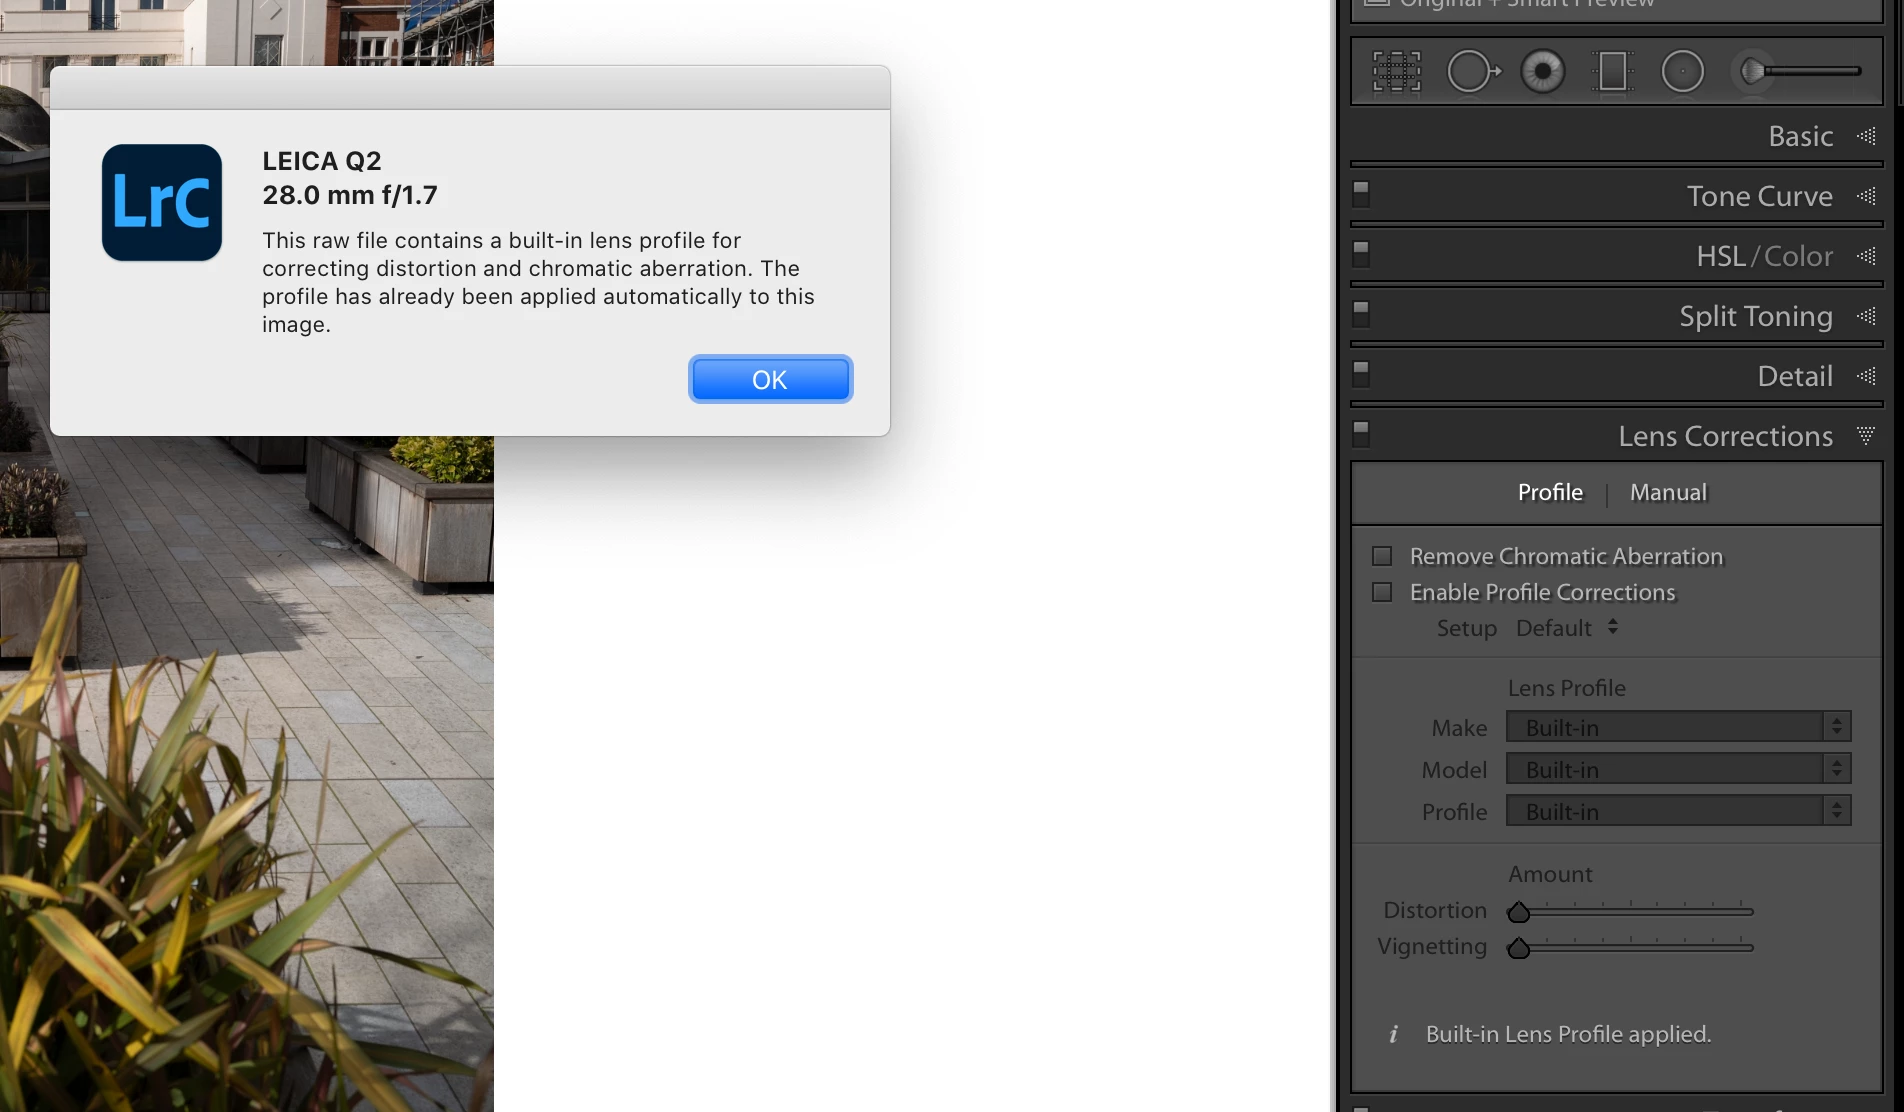Click the Leica Q2 dialog title bar
Image resolution: width=1904 pixels, height=1112 pixels.
pos(470,88)
